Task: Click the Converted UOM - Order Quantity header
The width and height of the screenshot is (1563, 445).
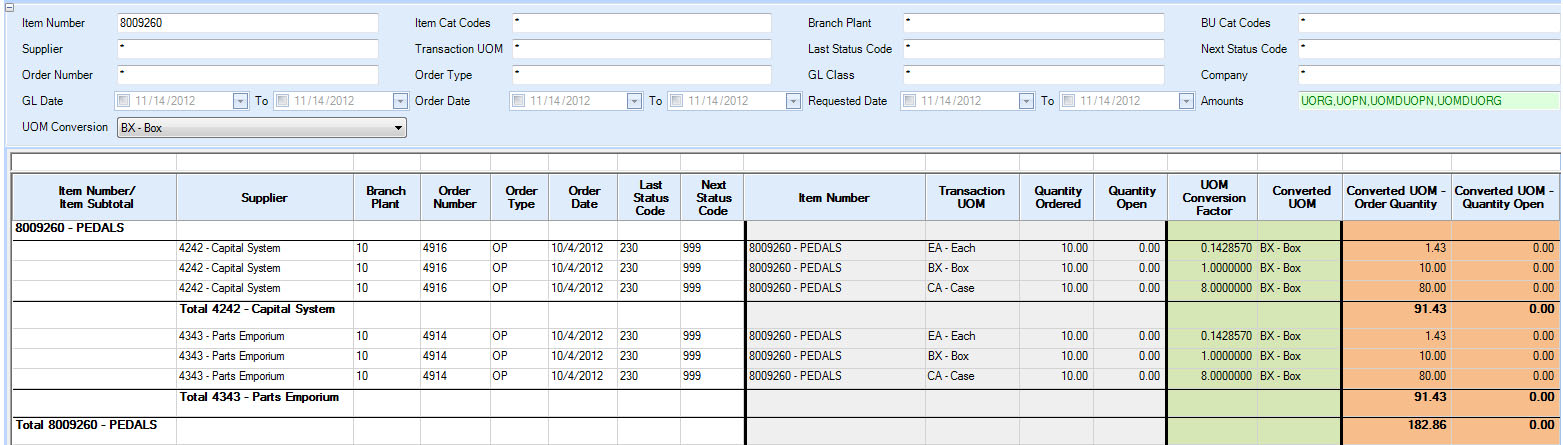Action: 1396,198
